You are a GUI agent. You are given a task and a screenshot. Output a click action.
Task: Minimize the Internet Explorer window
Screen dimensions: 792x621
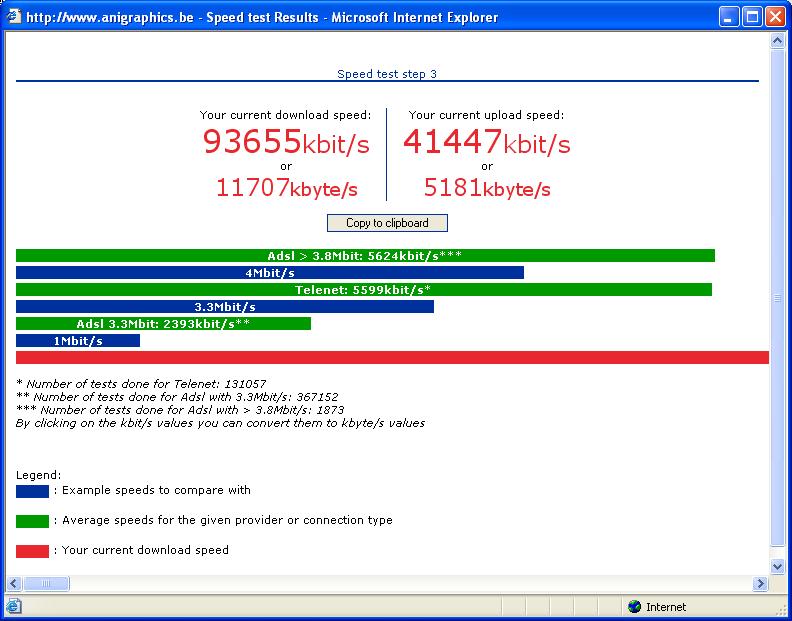(730, 16)
